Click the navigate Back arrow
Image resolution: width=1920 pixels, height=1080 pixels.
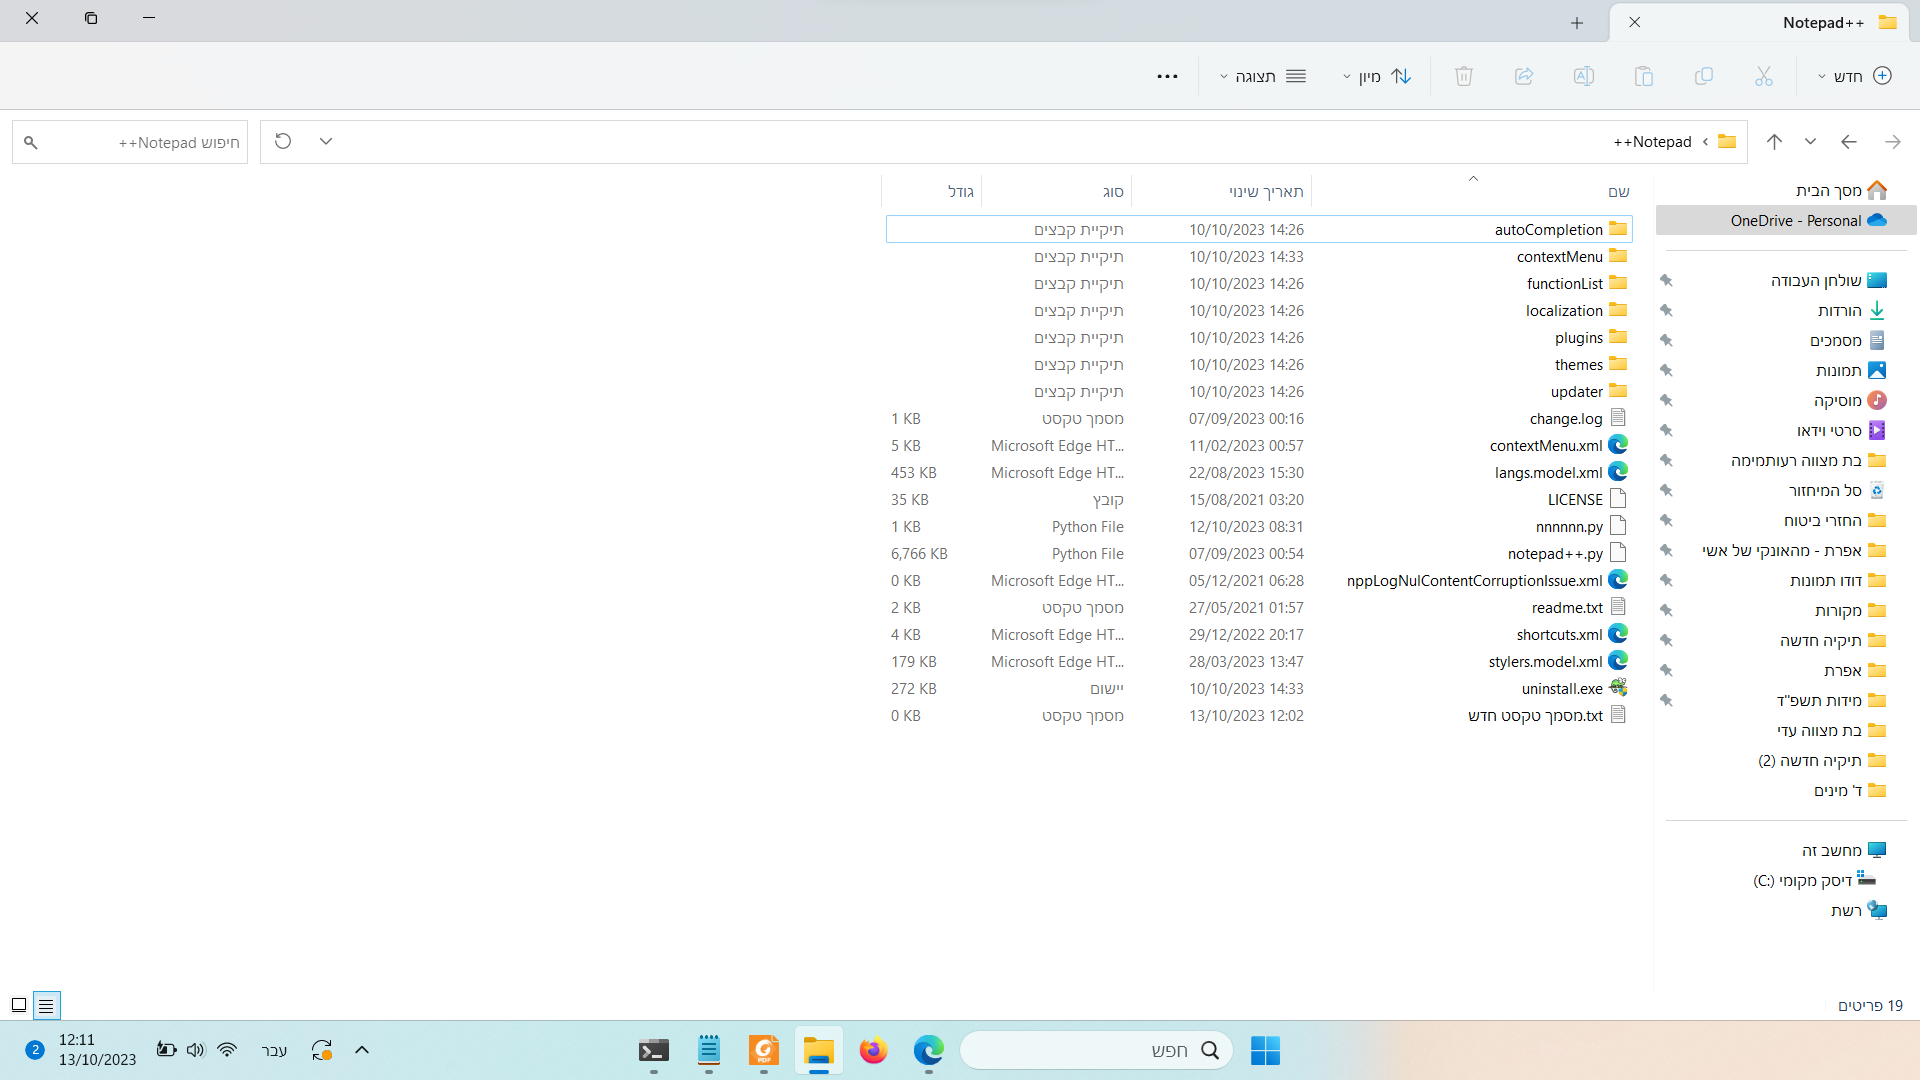coord(1849,142)
